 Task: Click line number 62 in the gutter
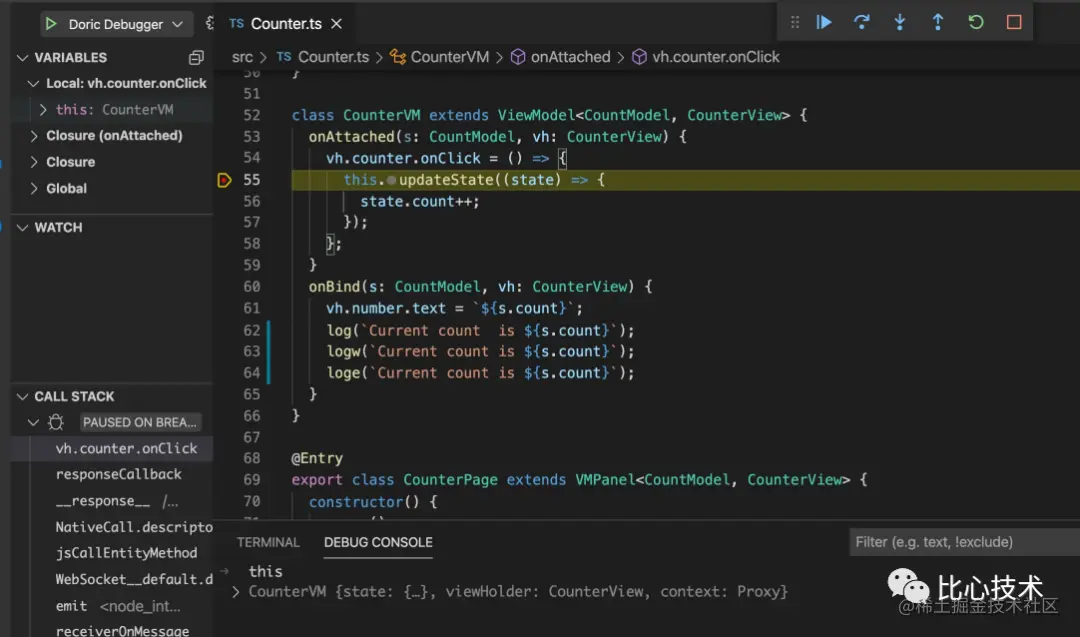click(x=251, y=331)
